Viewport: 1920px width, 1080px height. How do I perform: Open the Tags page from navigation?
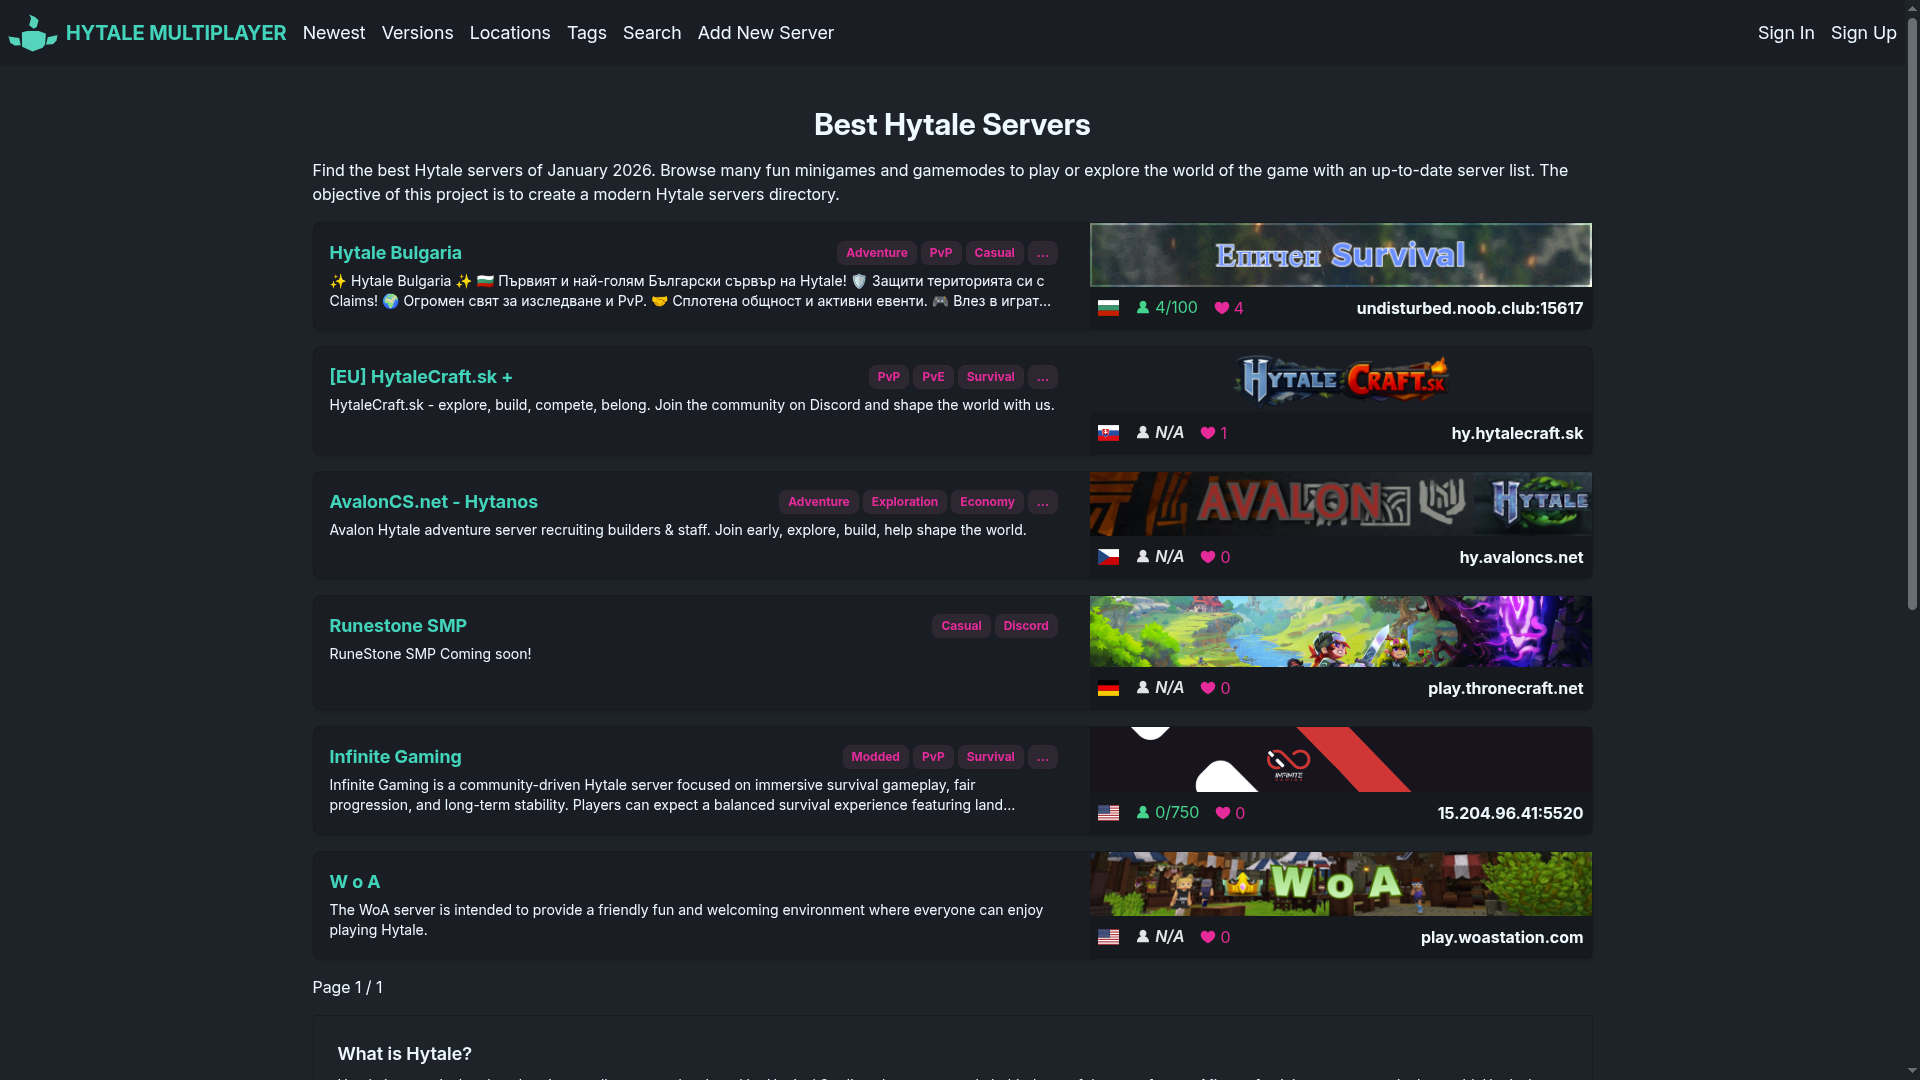[x=586, y=33]
